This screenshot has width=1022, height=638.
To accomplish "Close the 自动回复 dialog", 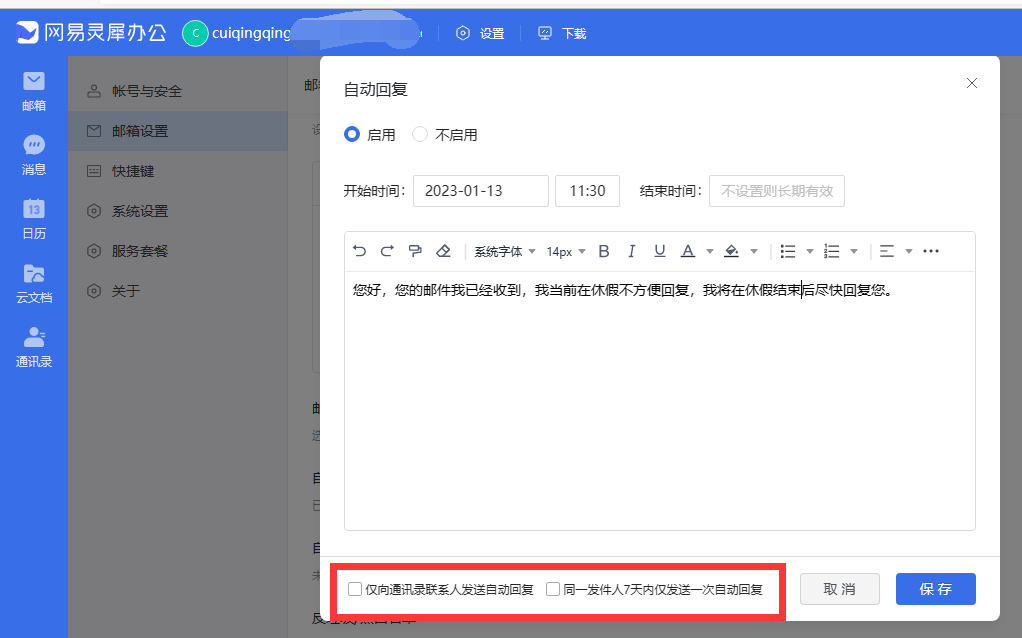I will point(972,83).
